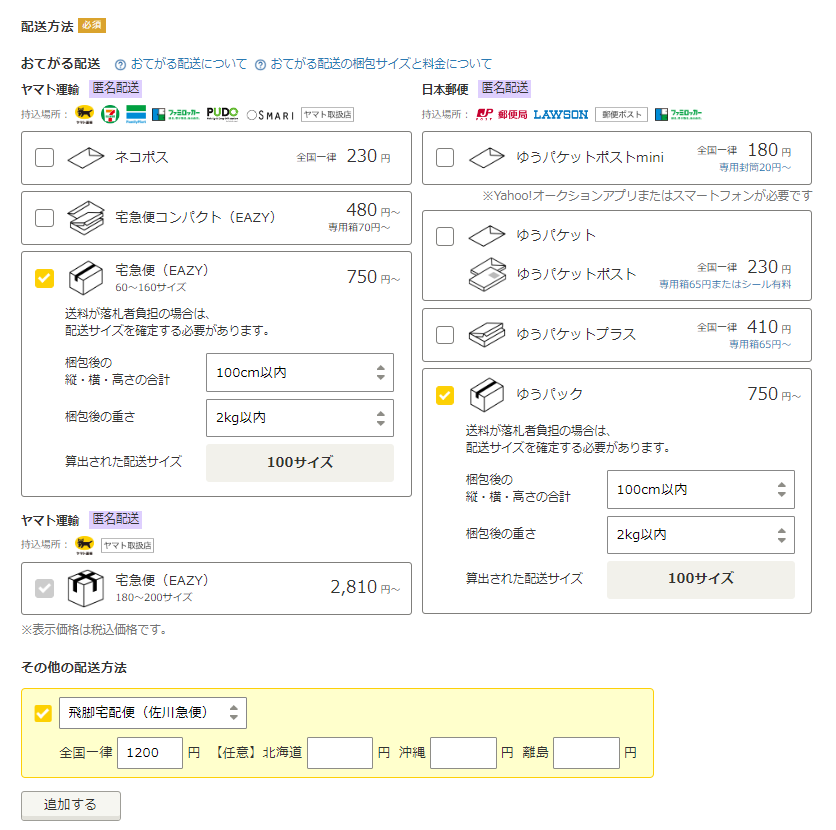Open おてがる配送の梱包サイズと料金について link
Image resolution: width=836 pixels, height=830 pixels.
[380, 64]
